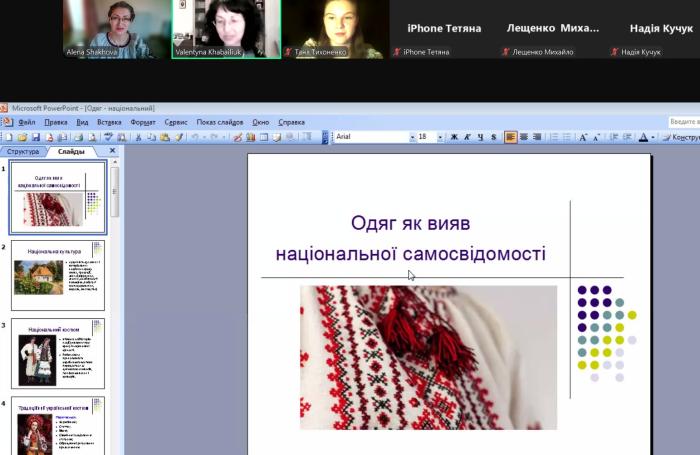The width and height of the screenshot is (700, 455).
Task: Open the font color dropdown arrow
Action: (x=655, y=137)
